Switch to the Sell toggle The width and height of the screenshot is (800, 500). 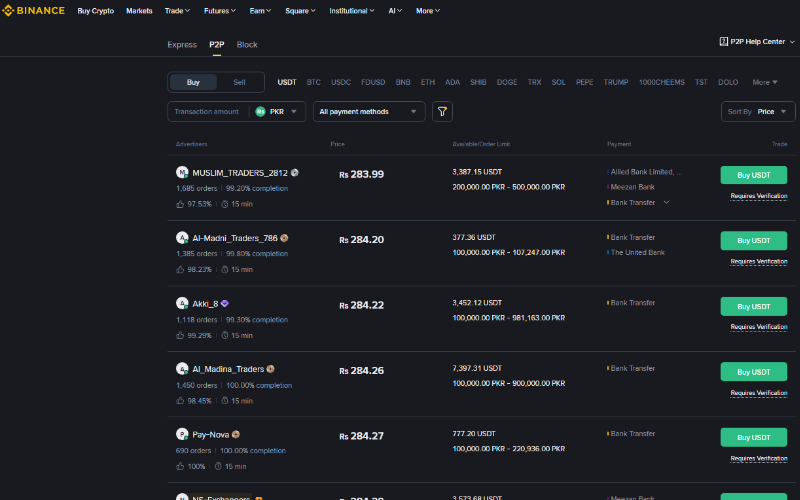(239, 82)
